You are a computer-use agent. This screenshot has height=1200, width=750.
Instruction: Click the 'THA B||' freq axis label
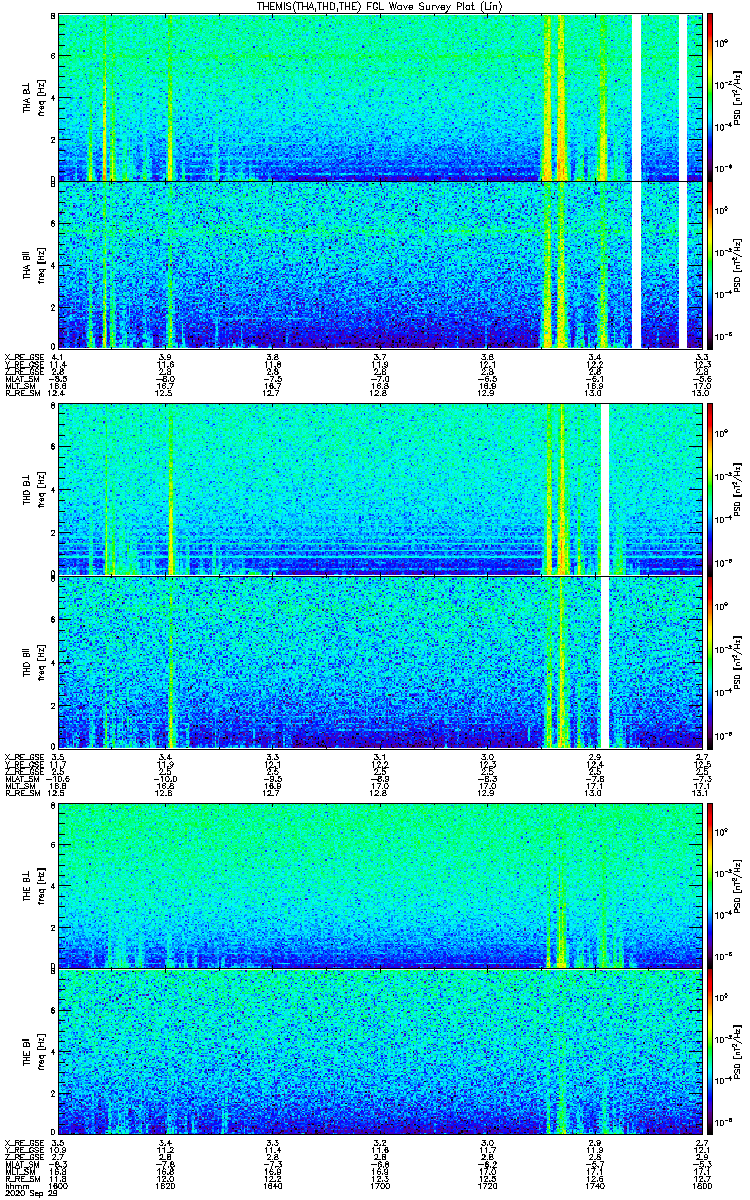tap(33, 265)
